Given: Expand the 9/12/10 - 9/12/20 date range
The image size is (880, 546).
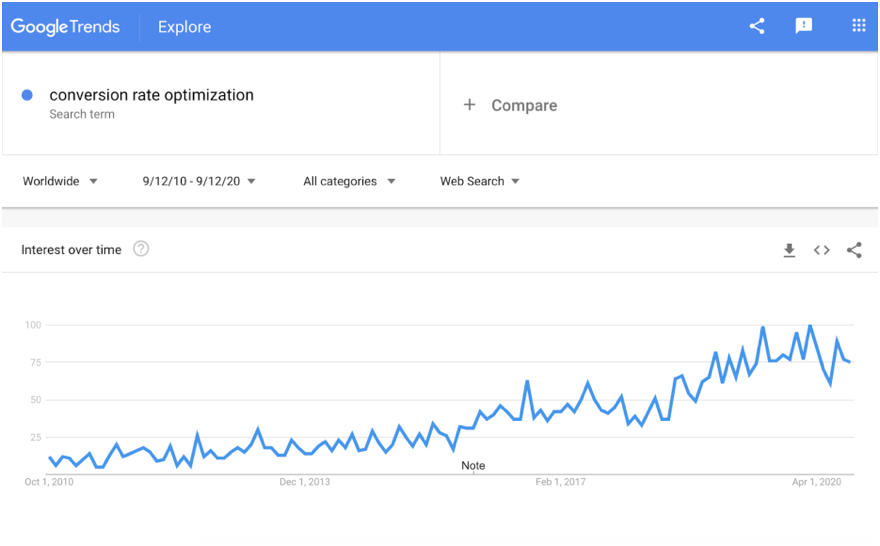Looking at the screenshot, I should (x=199, y=181).
